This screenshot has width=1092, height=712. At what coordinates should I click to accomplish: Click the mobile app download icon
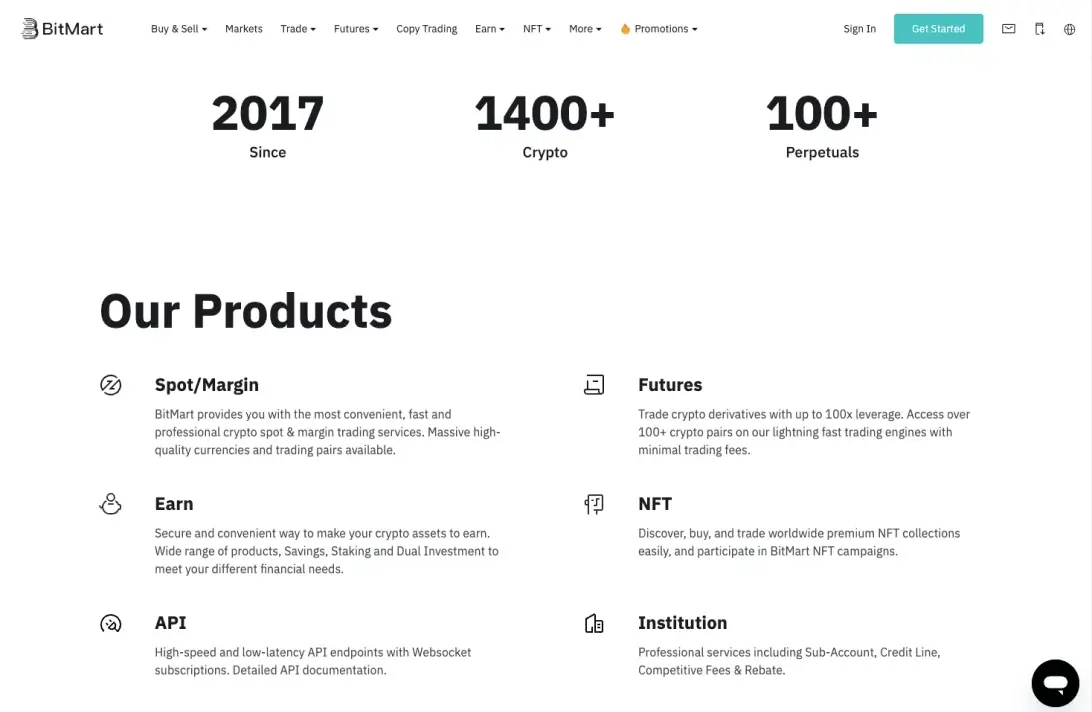point(1039,29)
